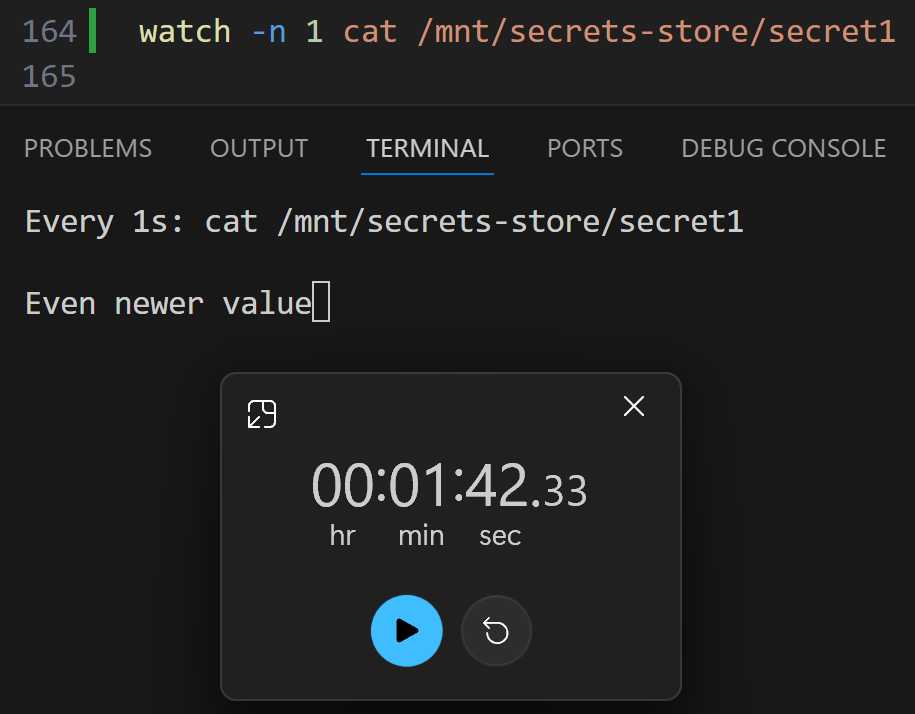Click the green change indicator beside line 164
The height and width of the screenshot is (714, 915).
[92, 31]
